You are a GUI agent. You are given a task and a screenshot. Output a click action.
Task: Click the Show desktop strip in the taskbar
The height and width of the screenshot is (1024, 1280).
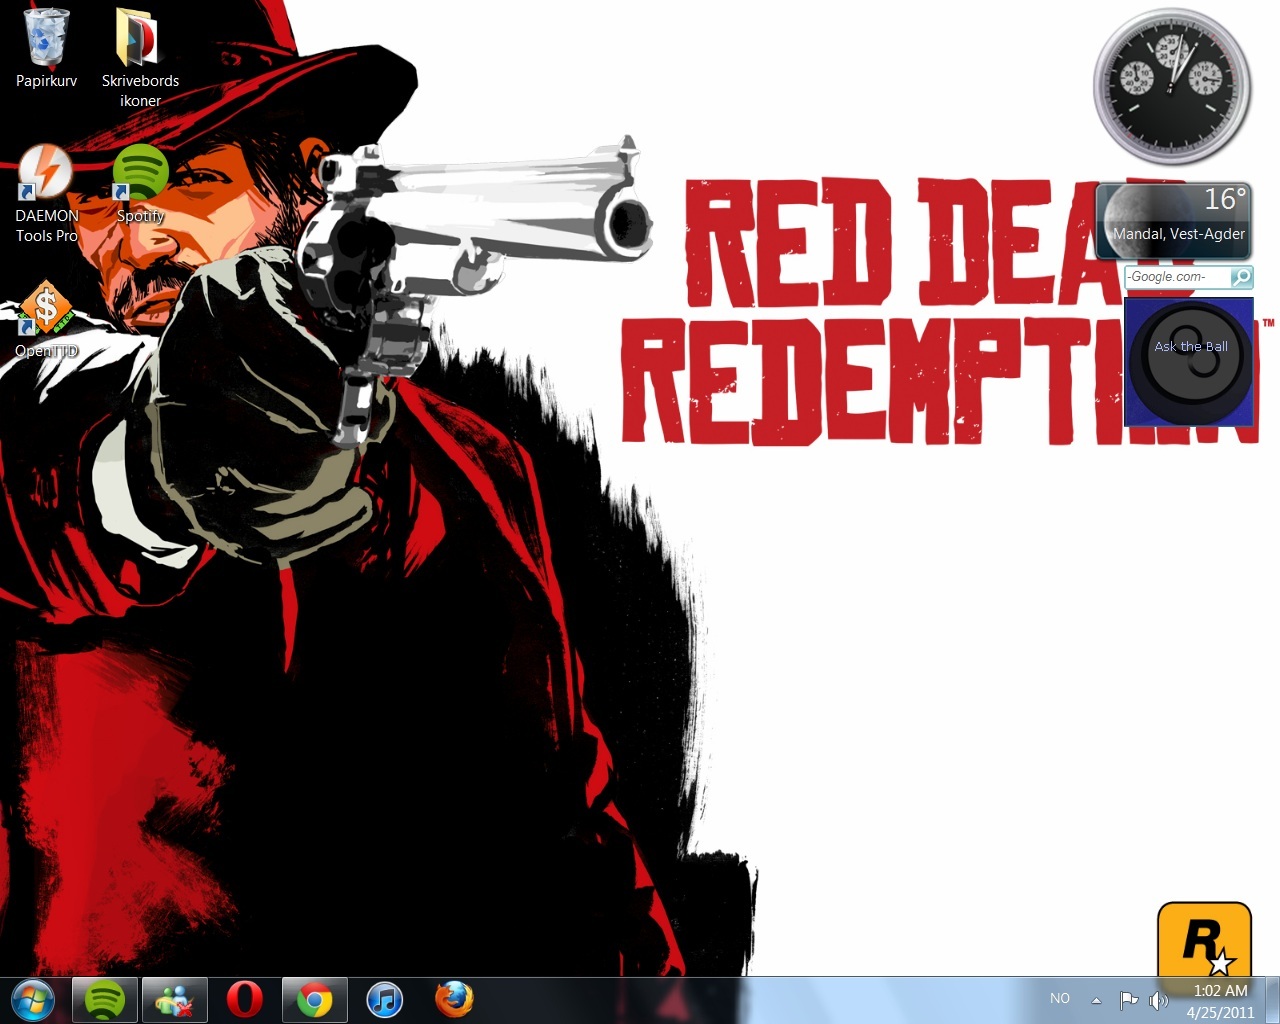pyautogui.click(x=1272, y=1000)
